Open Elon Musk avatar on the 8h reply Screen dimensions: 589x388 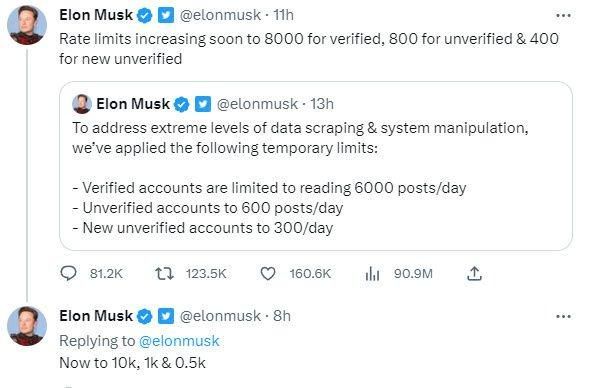27,326
